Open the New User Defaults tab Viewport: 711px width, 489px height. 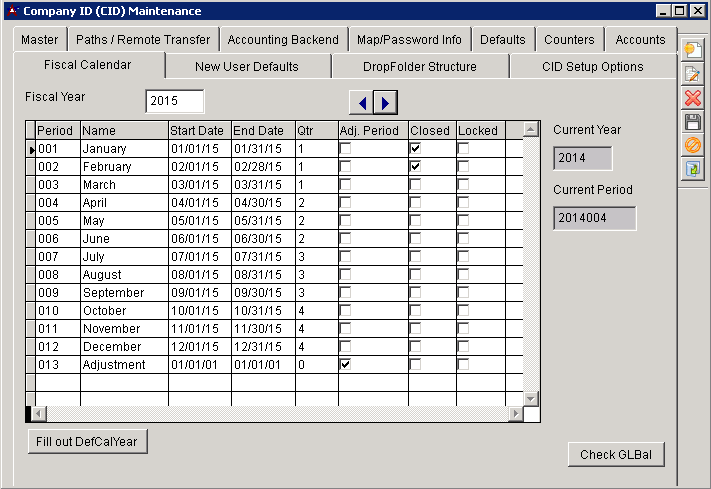pyautogui.click(x=247, y=67)
